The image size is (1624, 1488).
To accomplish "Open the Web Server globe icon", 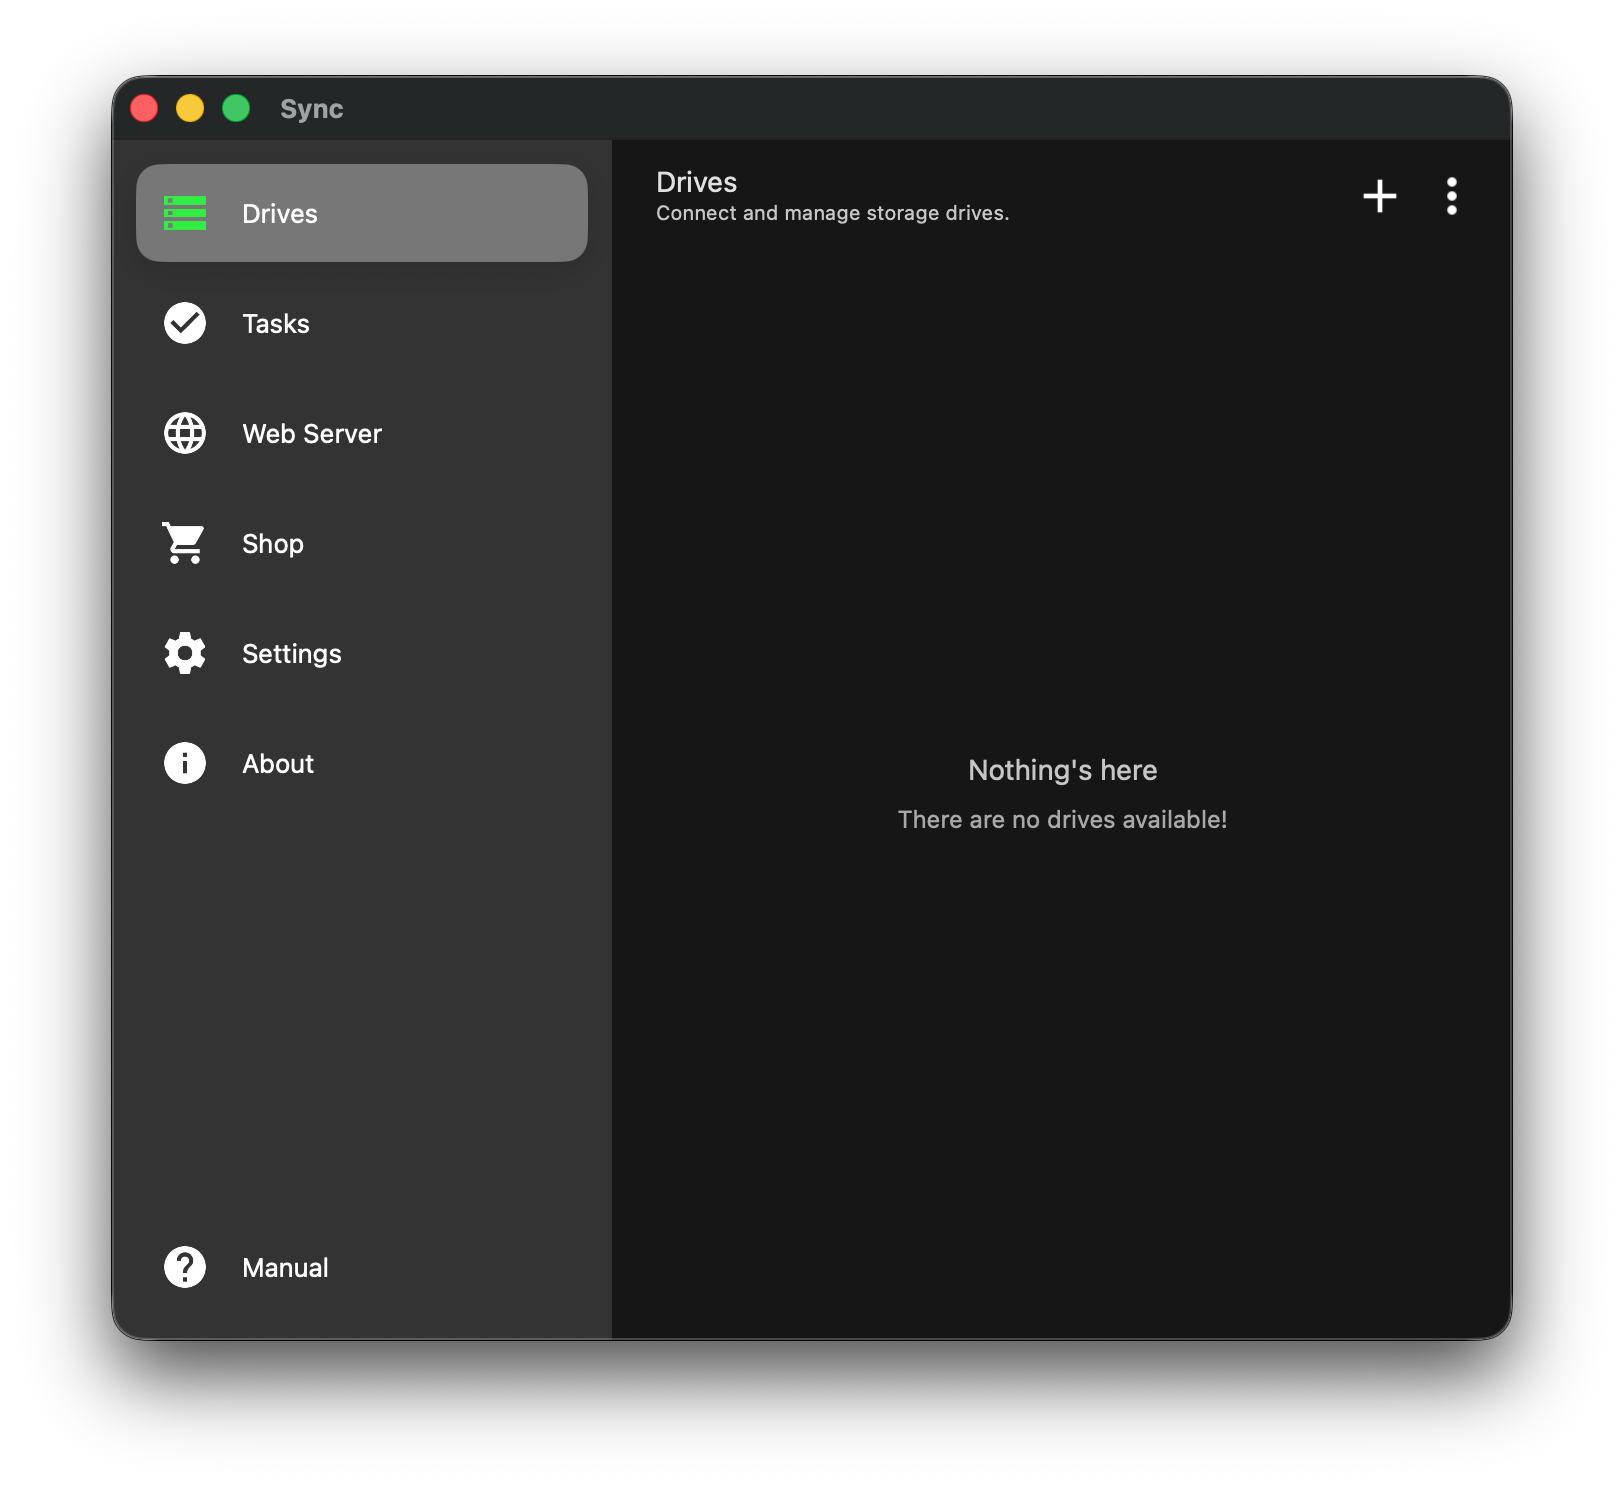I will pos(184,433).
